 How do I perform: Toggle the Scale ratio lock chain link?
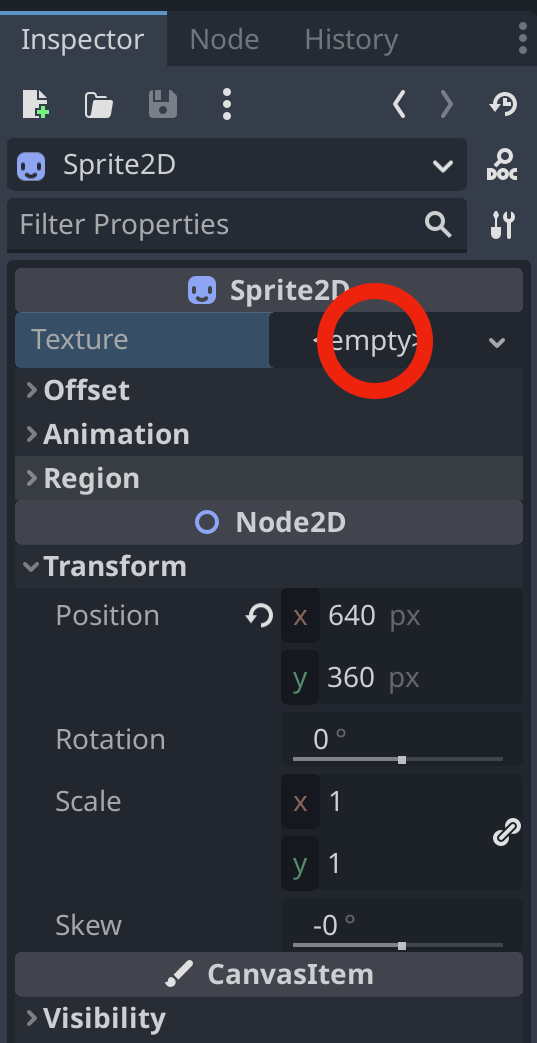[x=506, y=832]
